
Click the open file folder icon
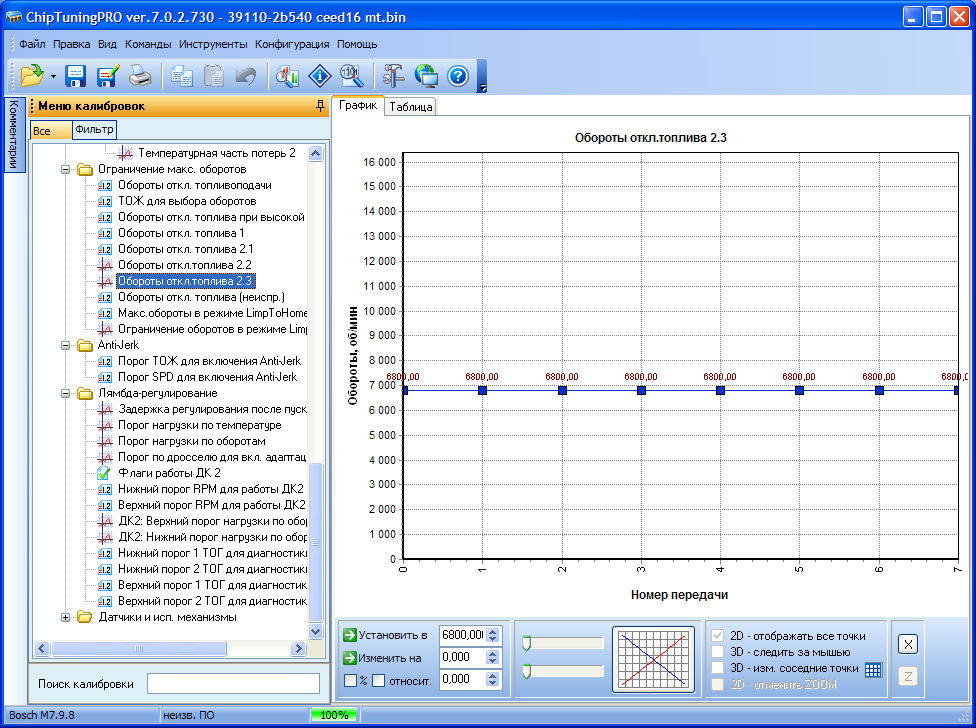coord(30,75)
